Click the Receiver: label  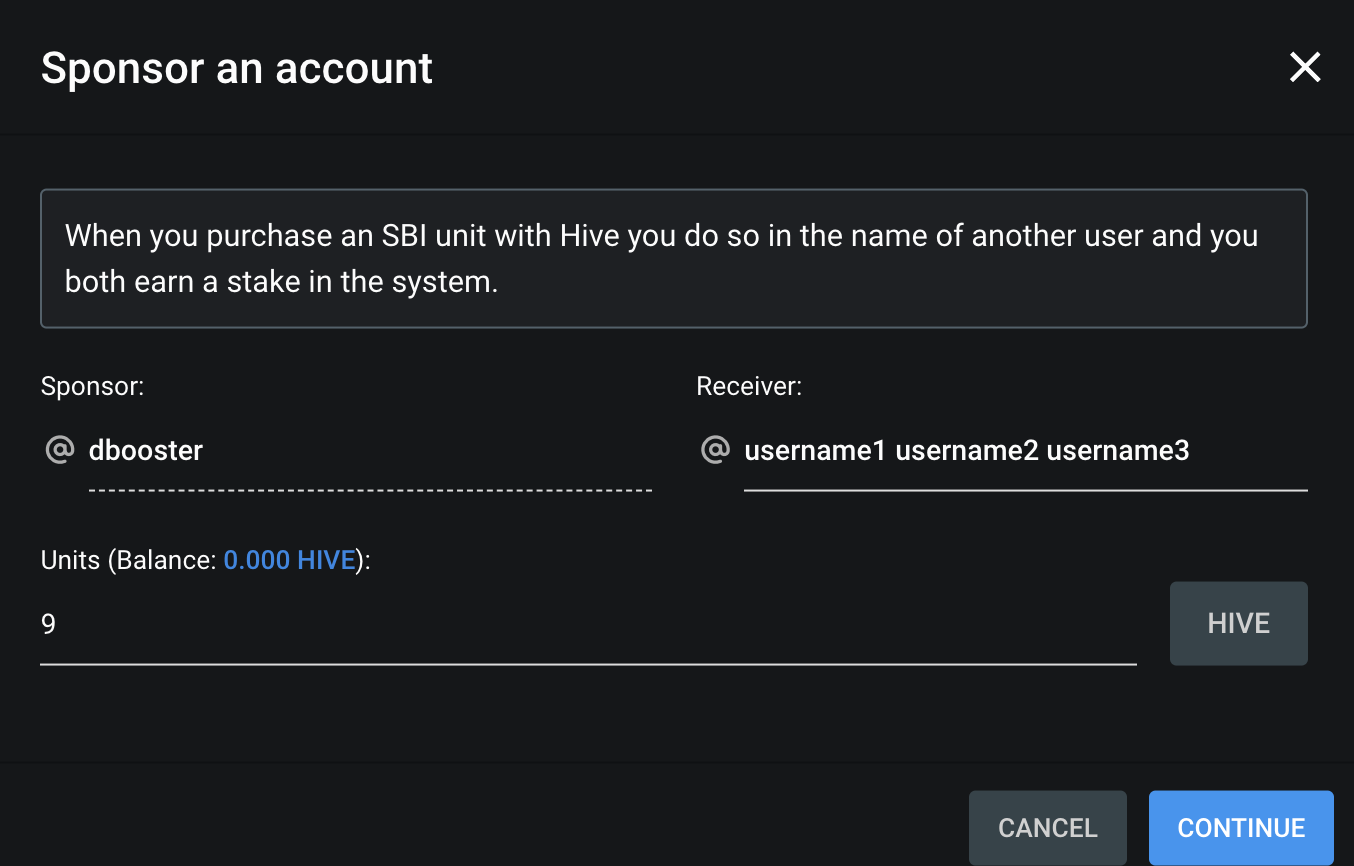[749, 386]
